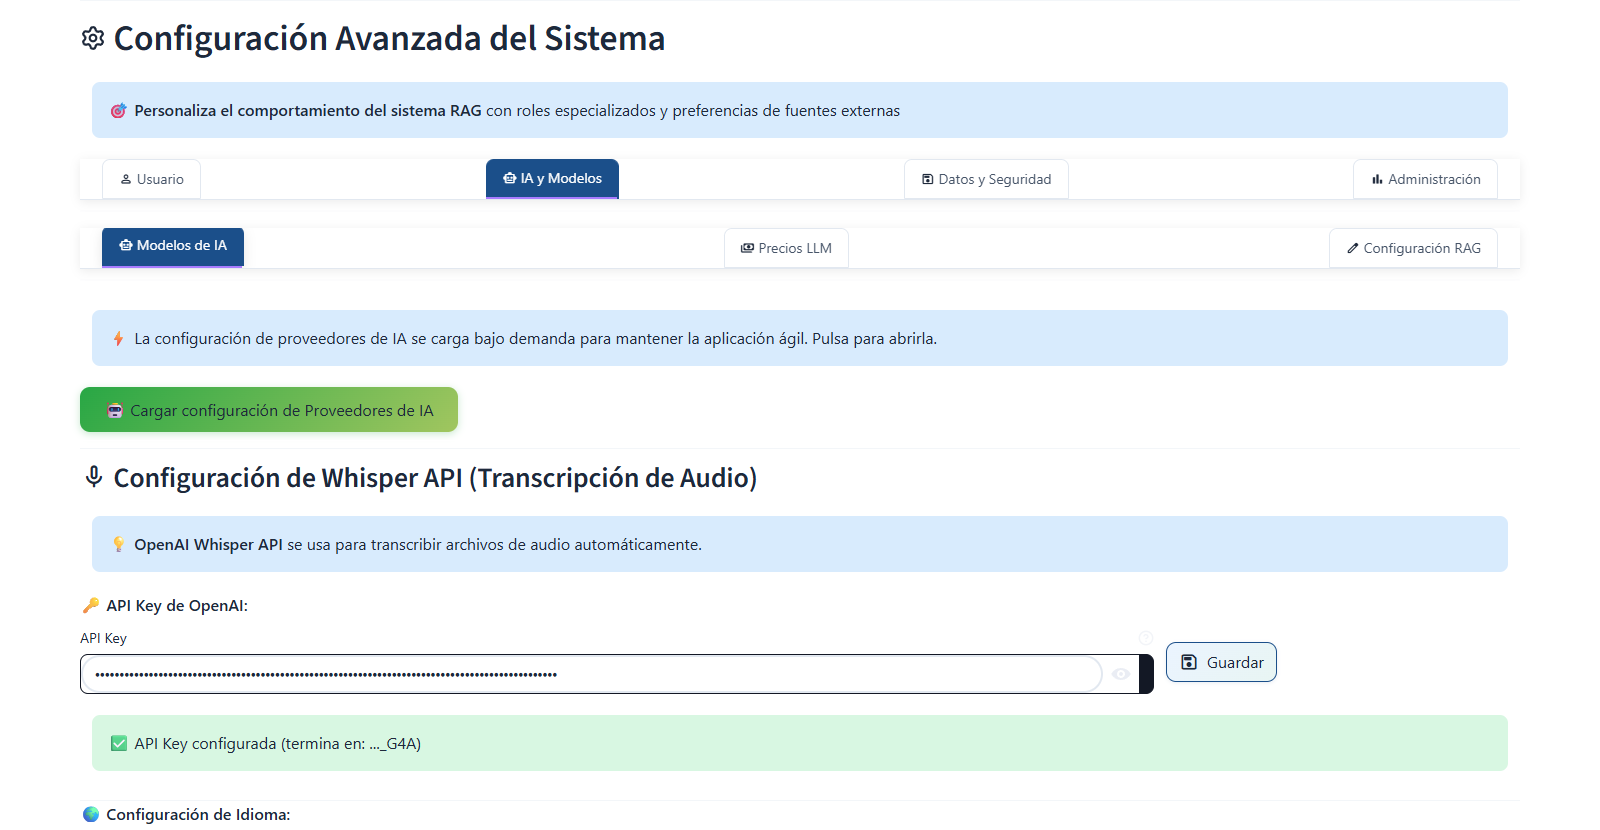The width and height of the screenshot is (1600, 830).
Task: Open the Usuario tab
Action: click(x=151, y=179)
